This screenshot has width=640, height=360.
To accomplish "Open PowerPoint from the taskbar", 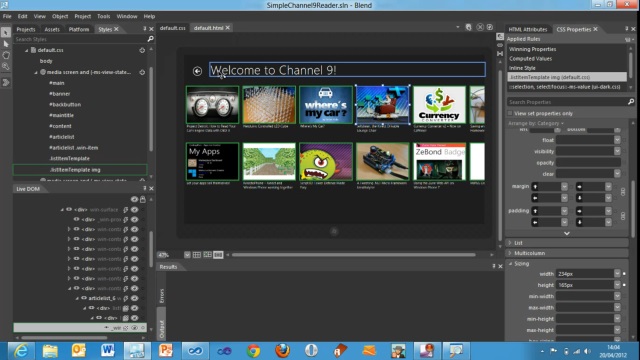I will coord(166,351).
